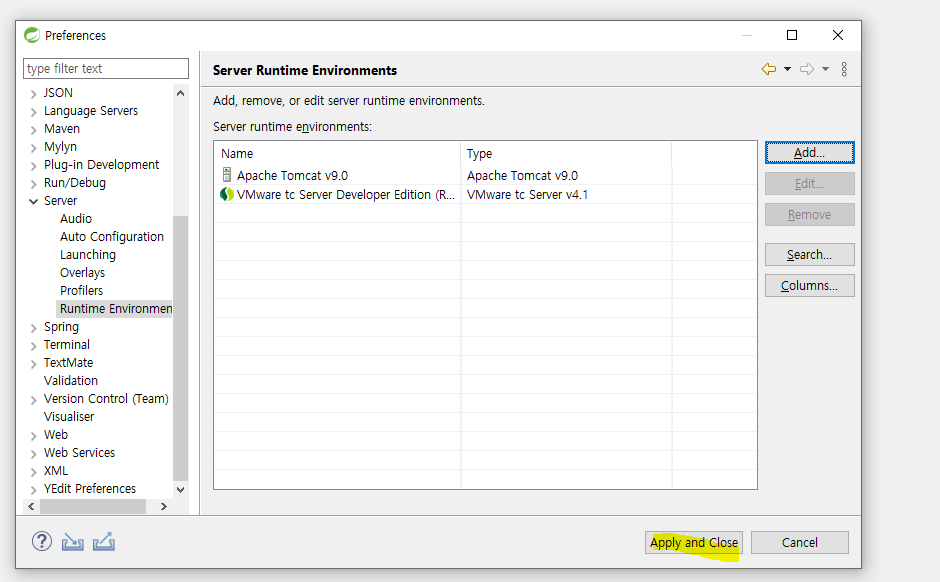This screenshot has height=582, width=940.
Task: Select Audio under Server
Action: point(76,219)
